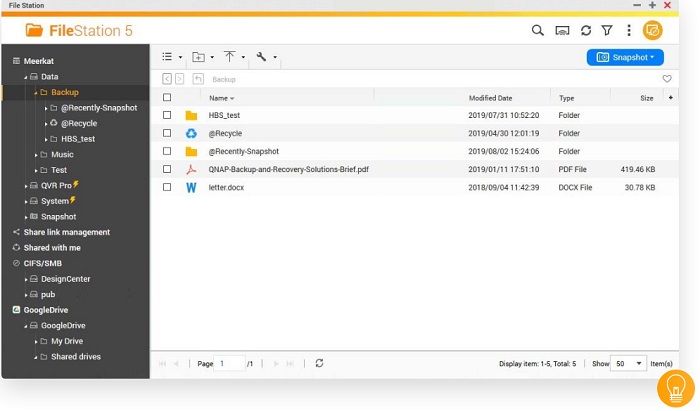Click the Word document icon
Image resolution: width=700 pixels, height=411 pixels.
(x=191, y=187)
